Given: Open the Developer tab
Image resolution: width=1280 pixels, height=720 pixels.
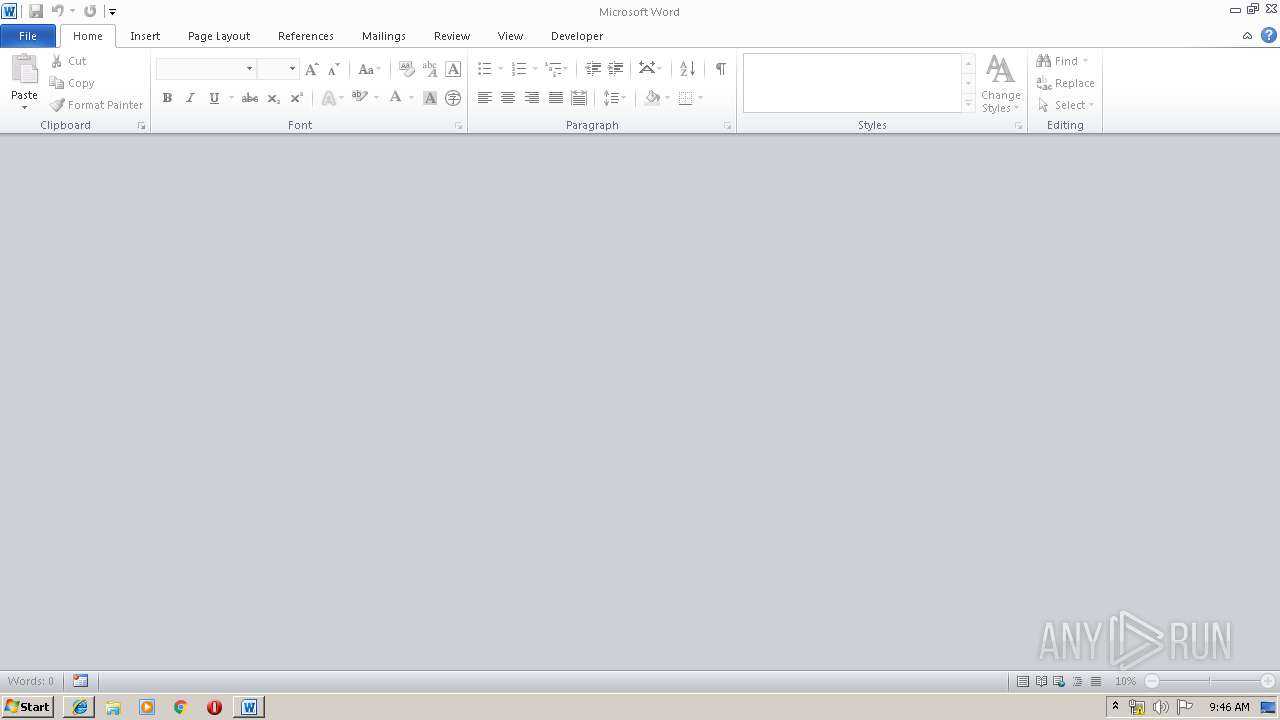Looking at the screenshot, I should pyautogui.click(x=577, y=36).
